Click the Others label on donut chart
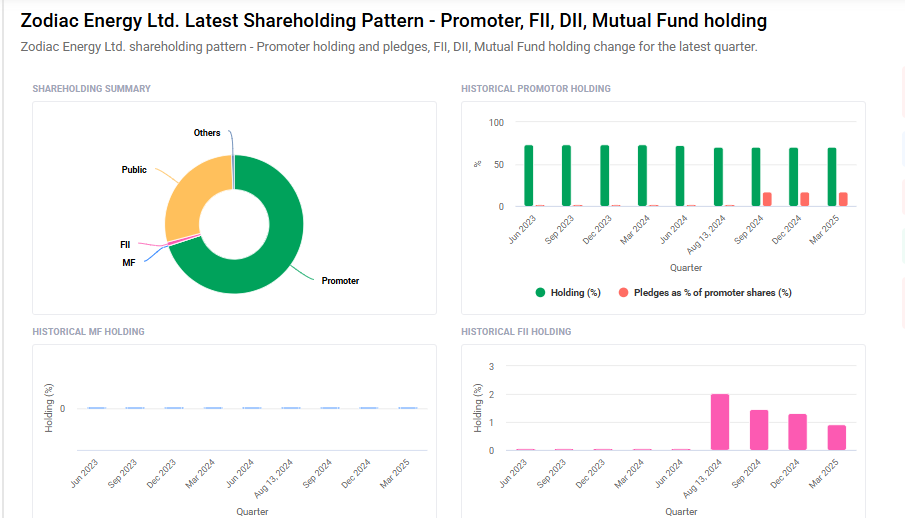Screen dimensions: 905x518 tap(207, 133)
